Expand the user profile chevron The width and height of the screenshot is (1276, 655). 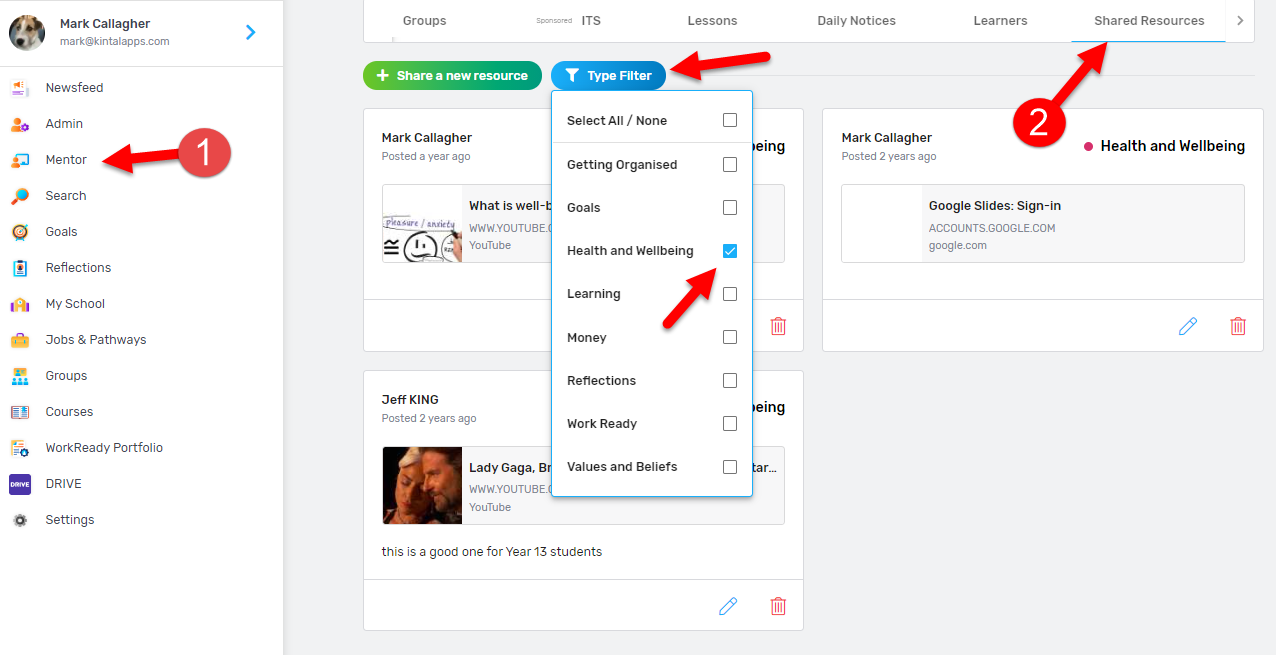[250, 32]
